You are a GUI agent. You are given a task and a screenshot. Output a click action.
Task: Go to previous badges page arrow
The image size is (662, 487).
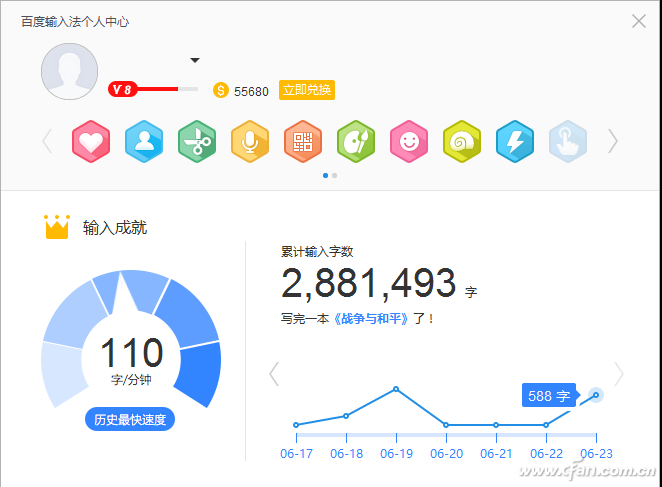(47, 141)
